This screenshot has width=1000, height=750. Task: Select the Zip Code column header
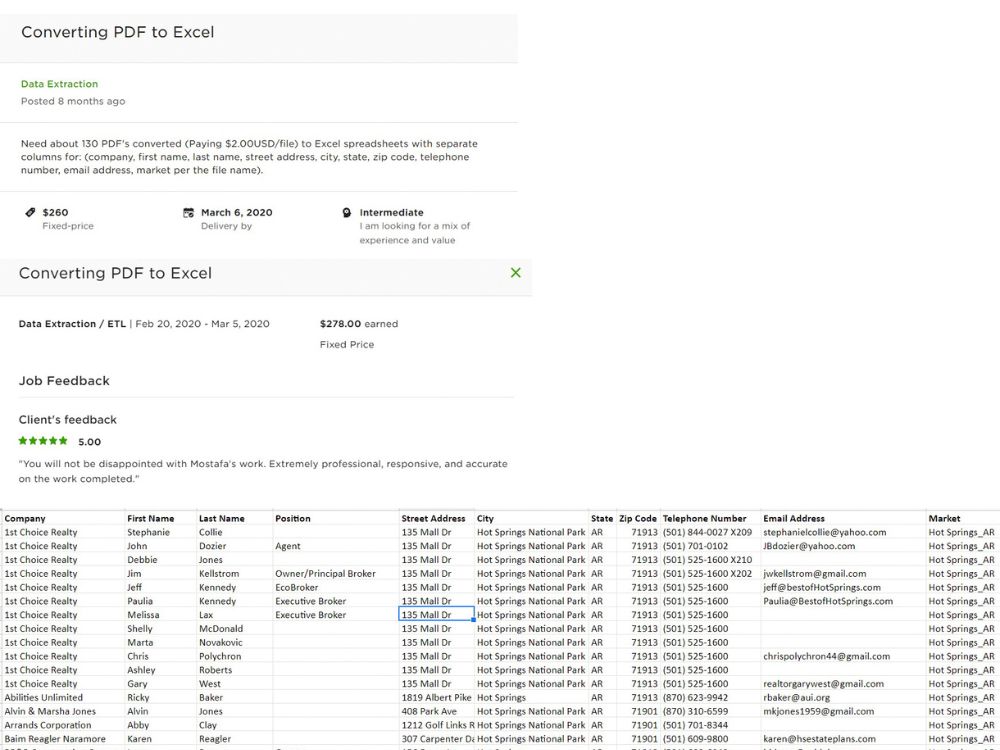click(x=638, y=518)
